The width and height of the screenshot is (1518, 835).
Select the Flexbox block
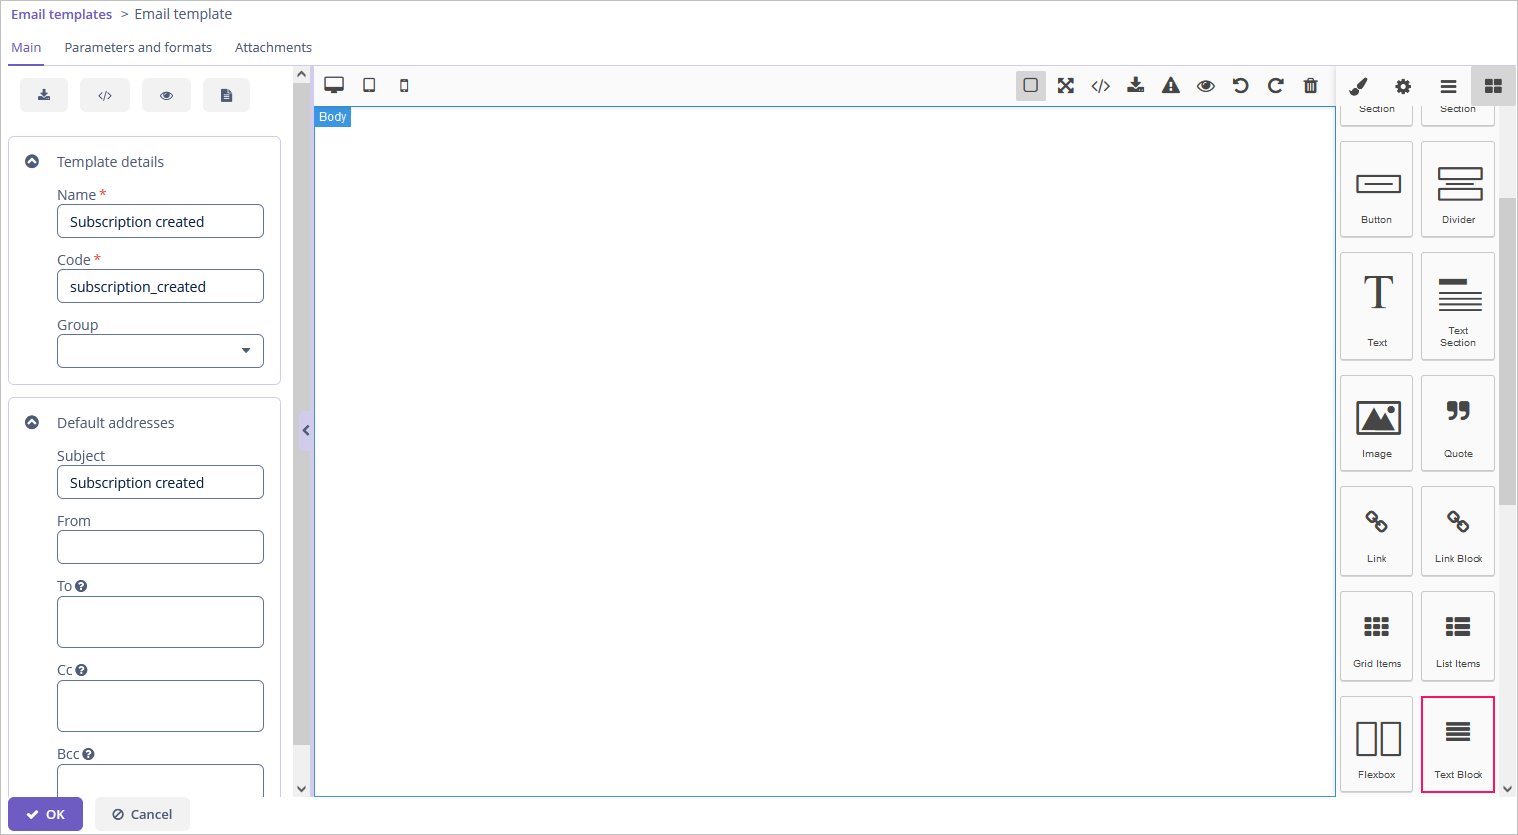pos(1377,744)
